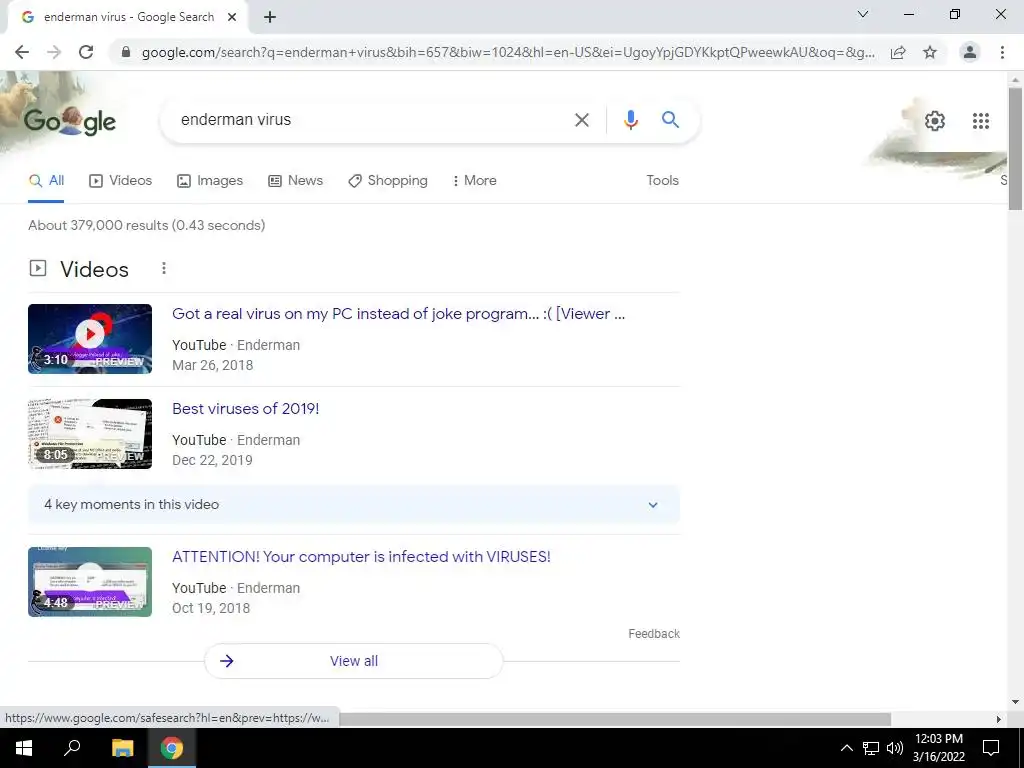Clear the search box with X
The height and width of the screenshot is (768, 1024).
click(x=581, y=120)
